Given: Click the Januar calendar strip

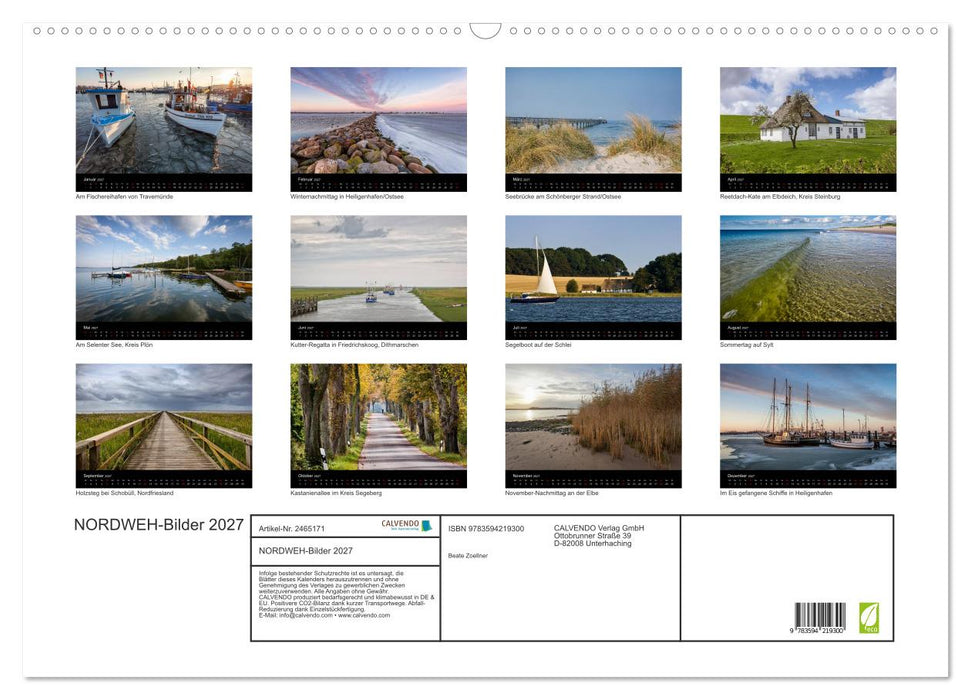Looking at the screenshot, I should click(x=163, y=183).
